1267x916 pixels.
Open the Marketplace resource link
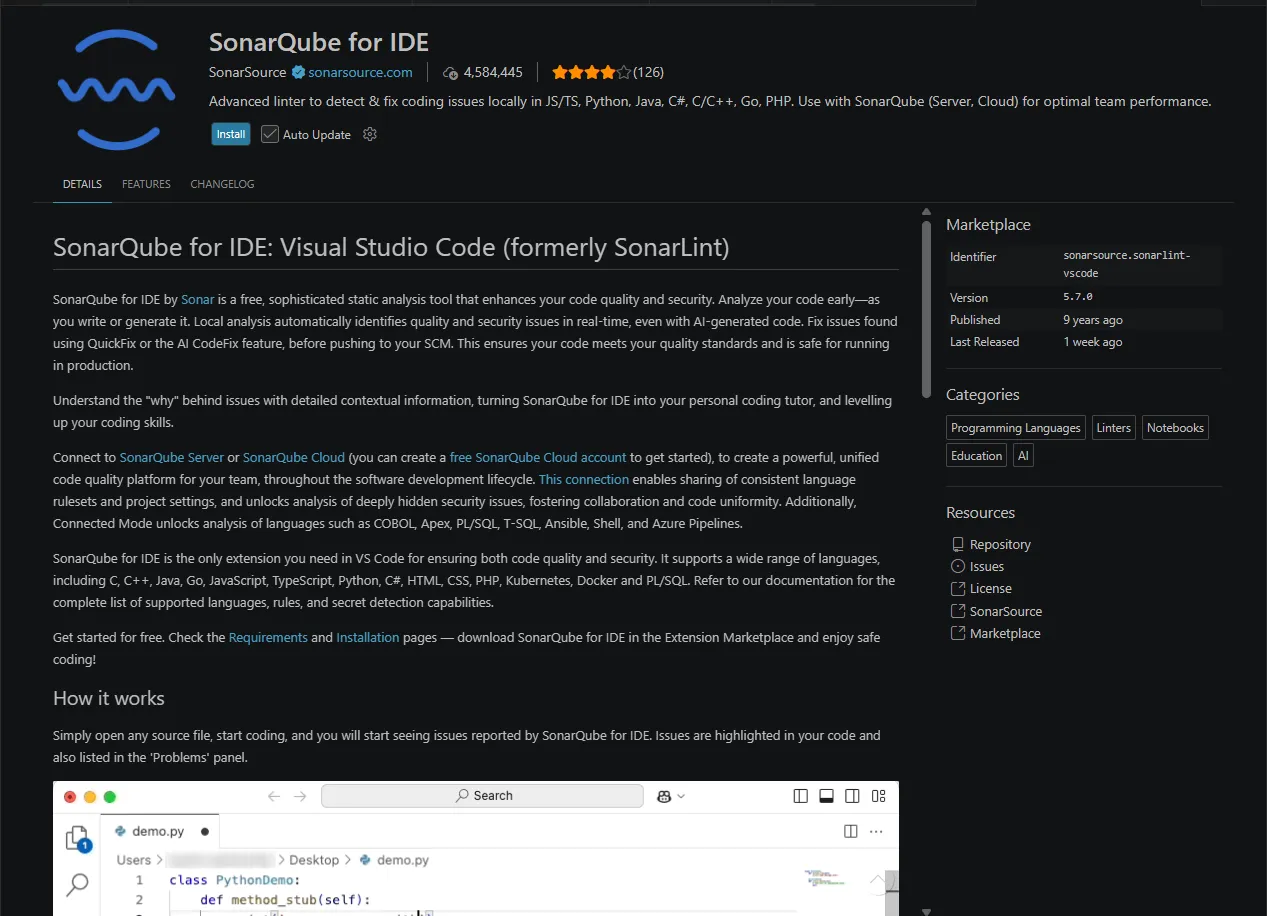[1005, 633]
